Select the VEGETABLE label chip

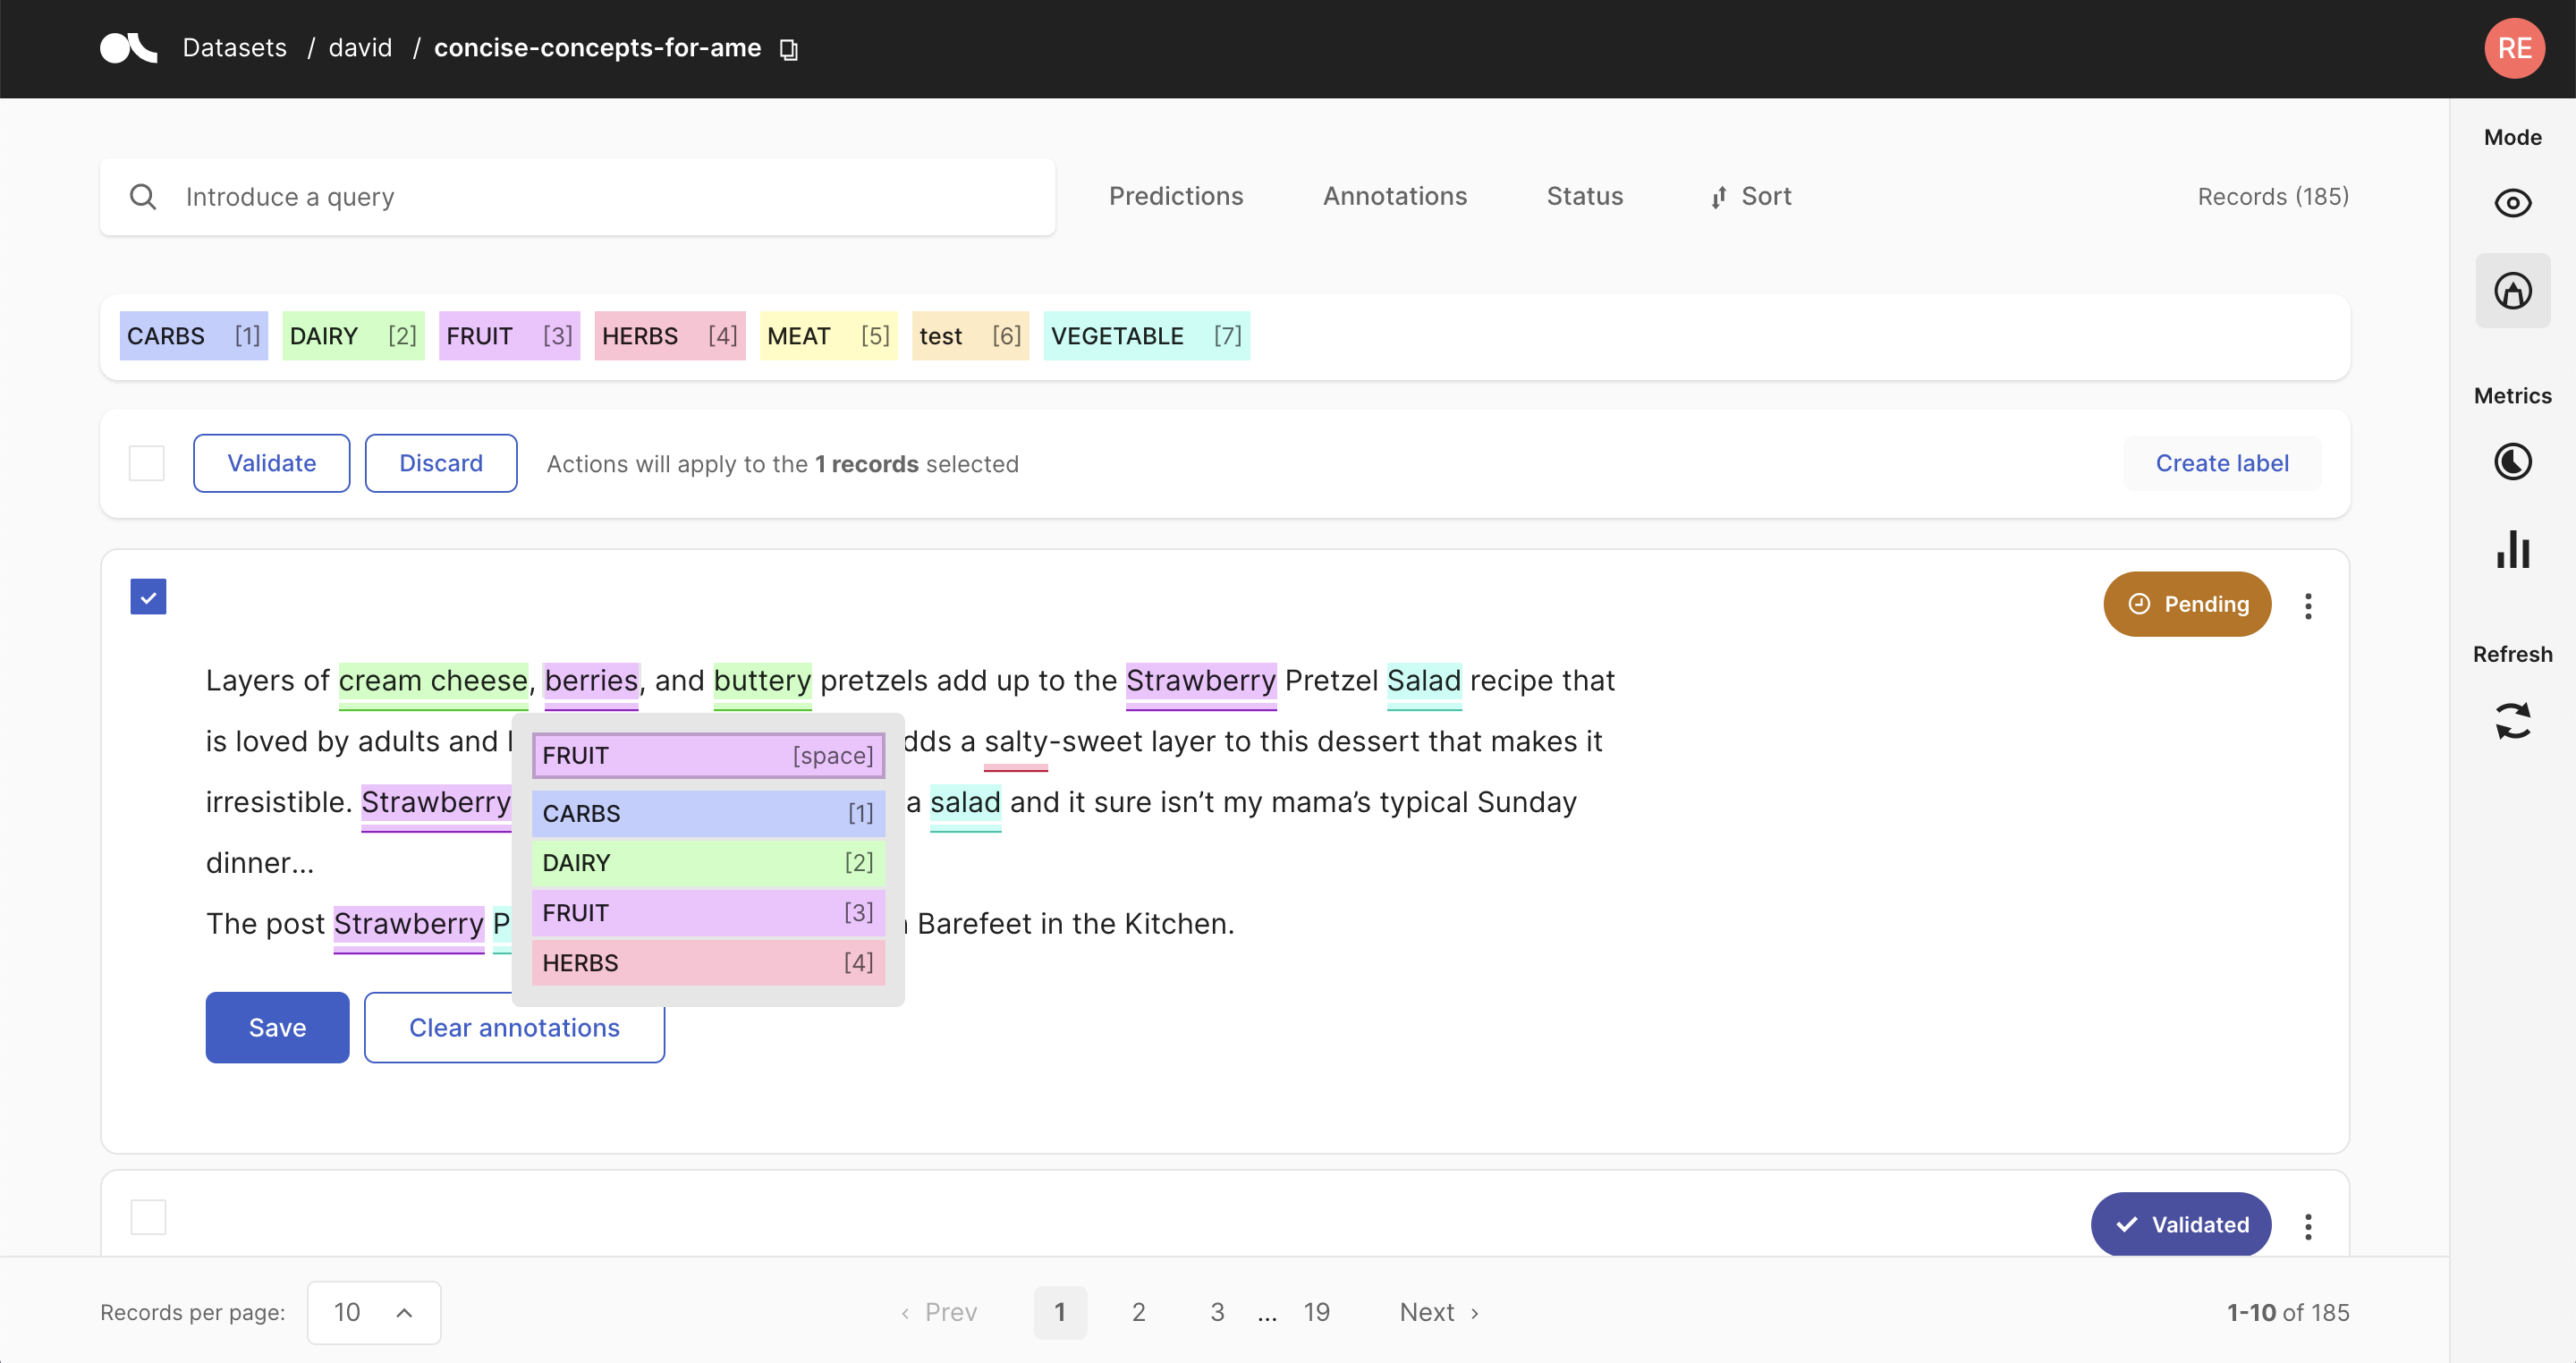[1146, 336]
